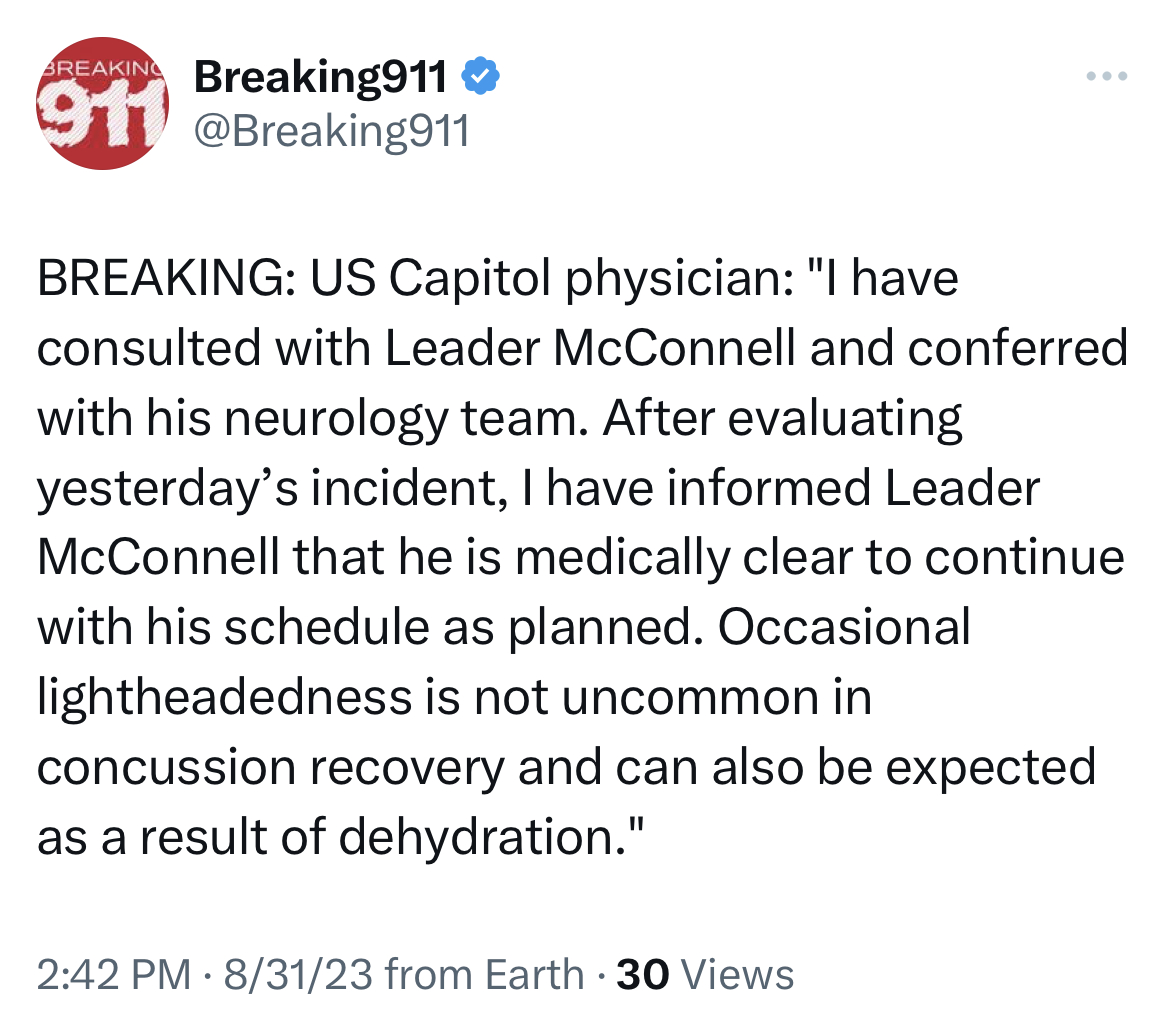Click the word 'lightheadedness' in the tweet

tap(225, 698)
